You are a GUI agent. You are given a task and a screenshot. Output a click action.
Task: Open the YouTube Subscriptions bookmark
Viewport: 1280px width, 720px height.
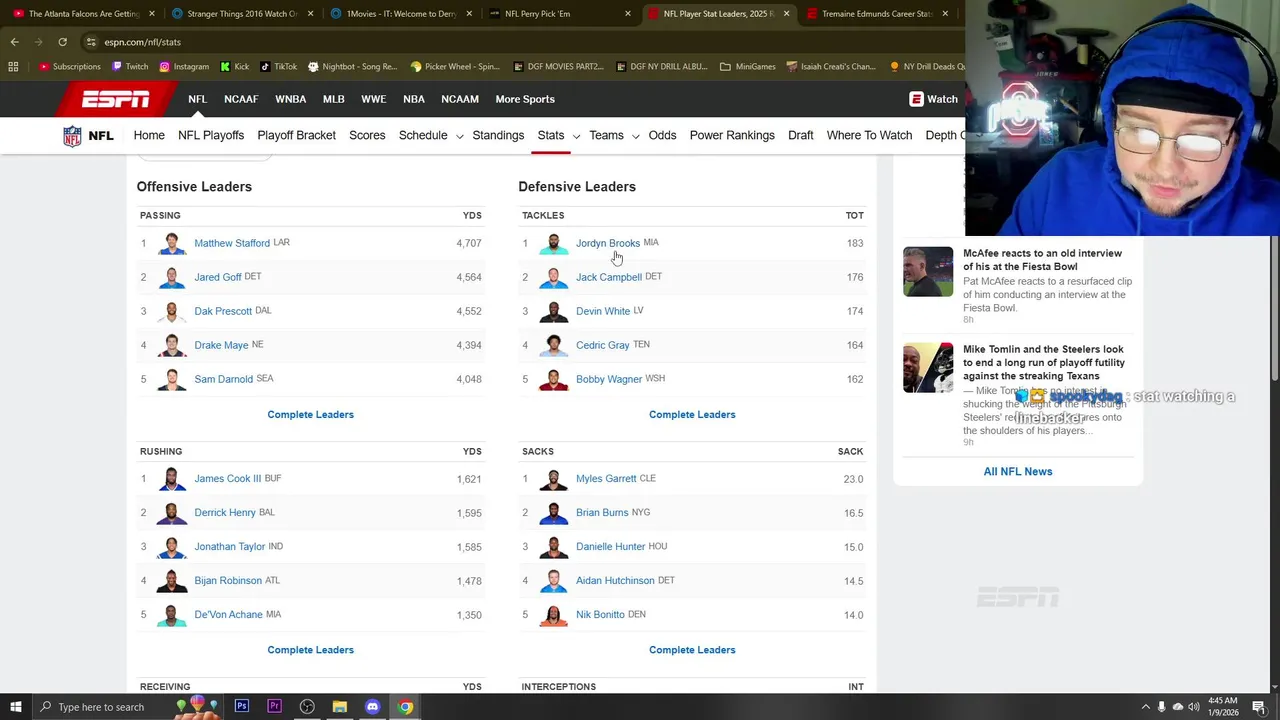tap(70, 67)
